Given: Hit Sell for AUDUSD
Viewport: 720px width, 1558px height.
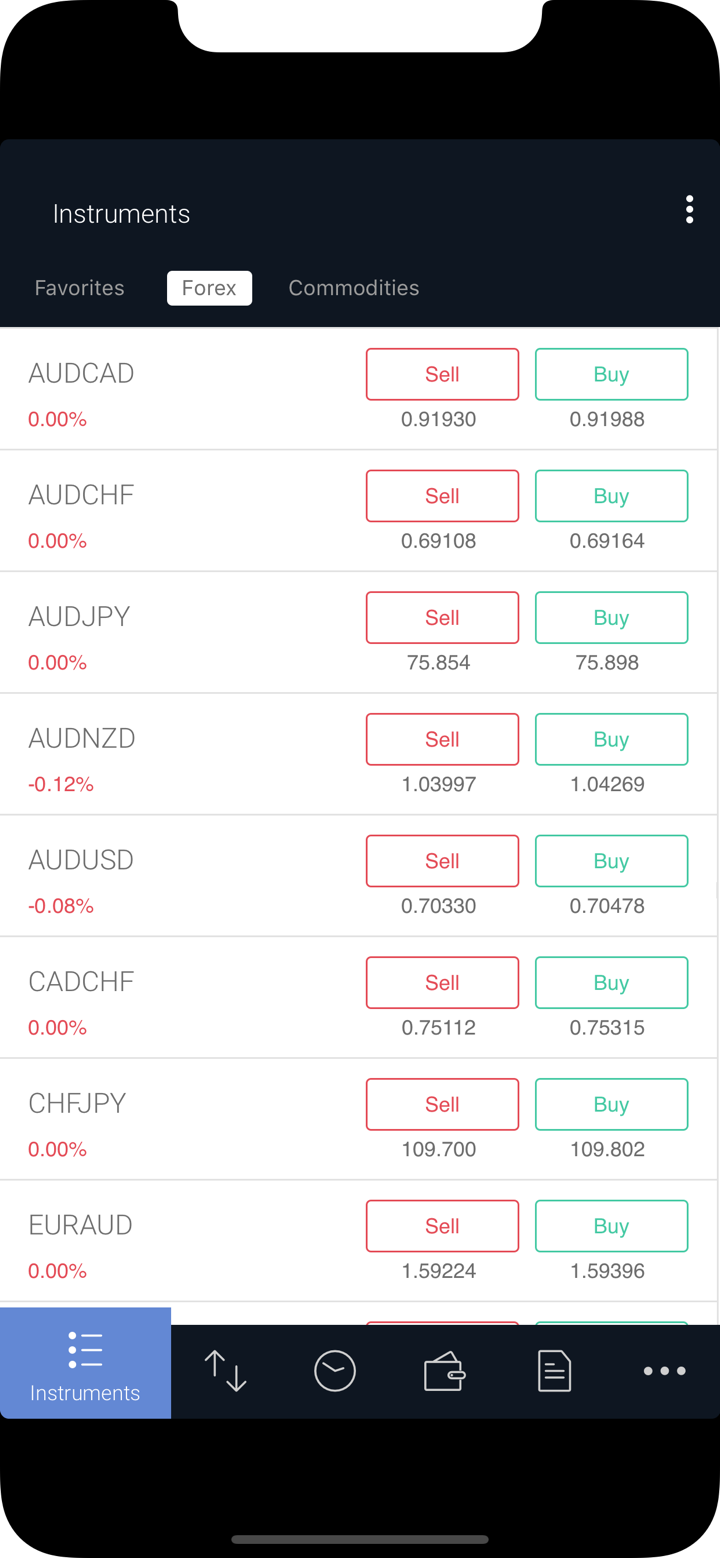Looking at the screenshot, I should tap(442, 861).
